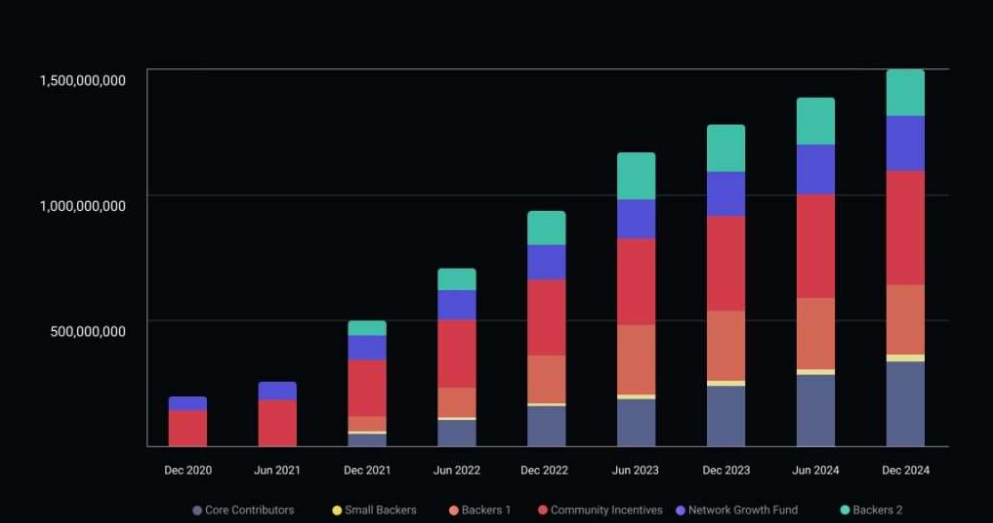
Task: Click the Dec 2020 x-axis label
Action: coord(188,470)
